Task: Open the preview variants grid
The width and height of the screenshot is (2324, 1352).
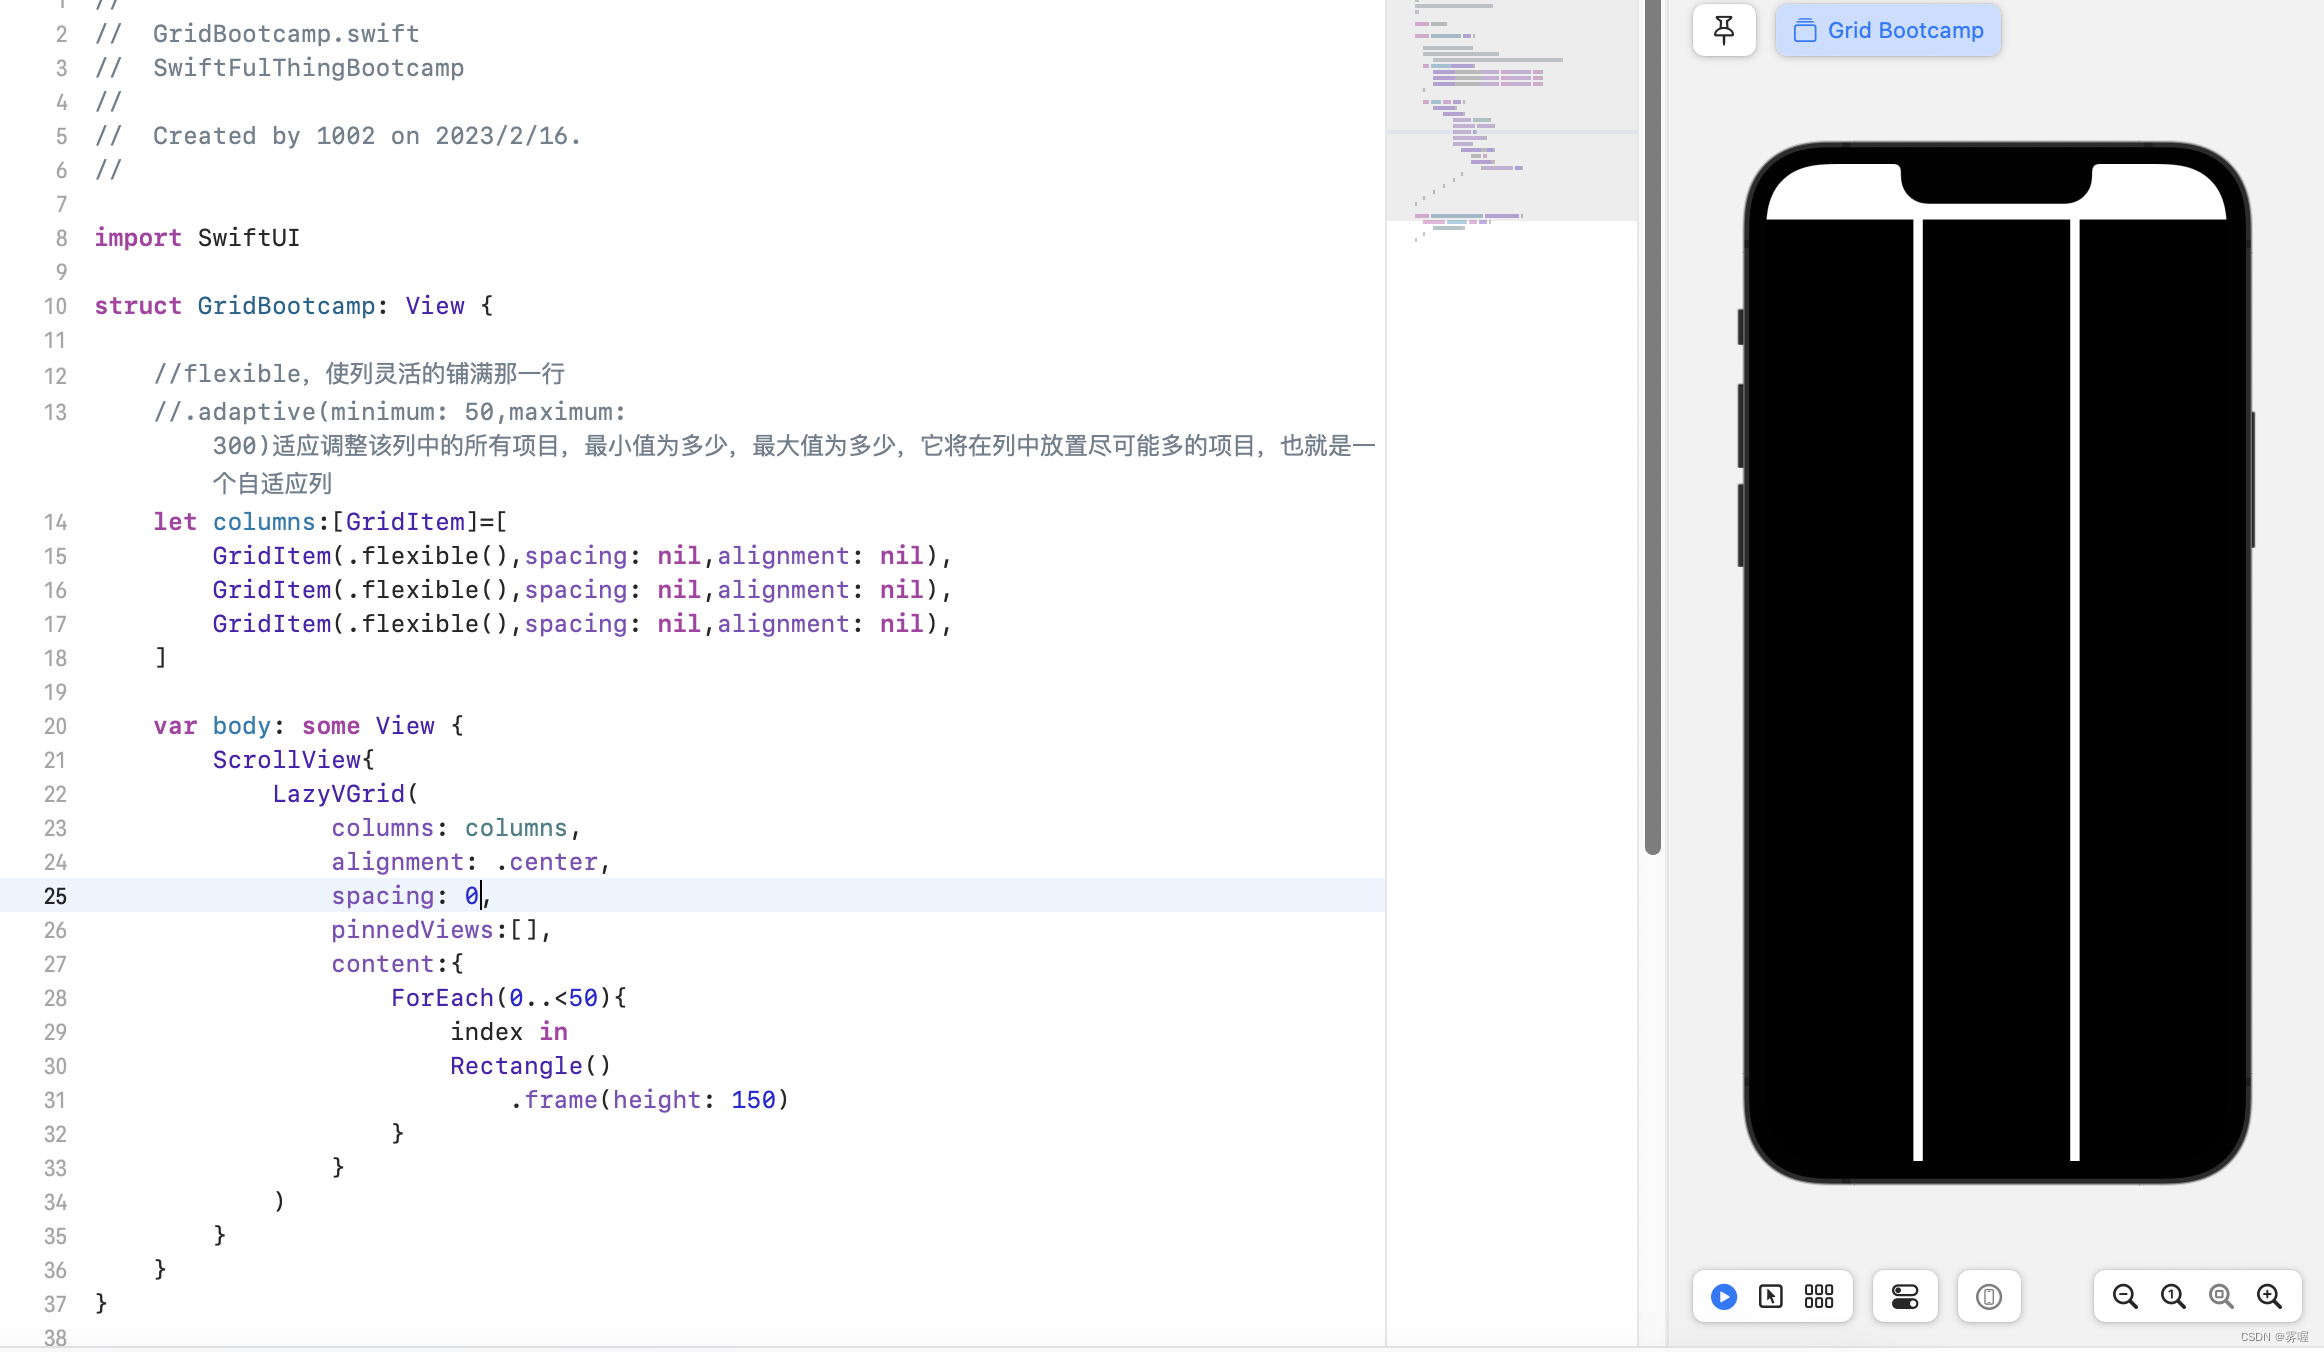Action: coord(1819,1297)
